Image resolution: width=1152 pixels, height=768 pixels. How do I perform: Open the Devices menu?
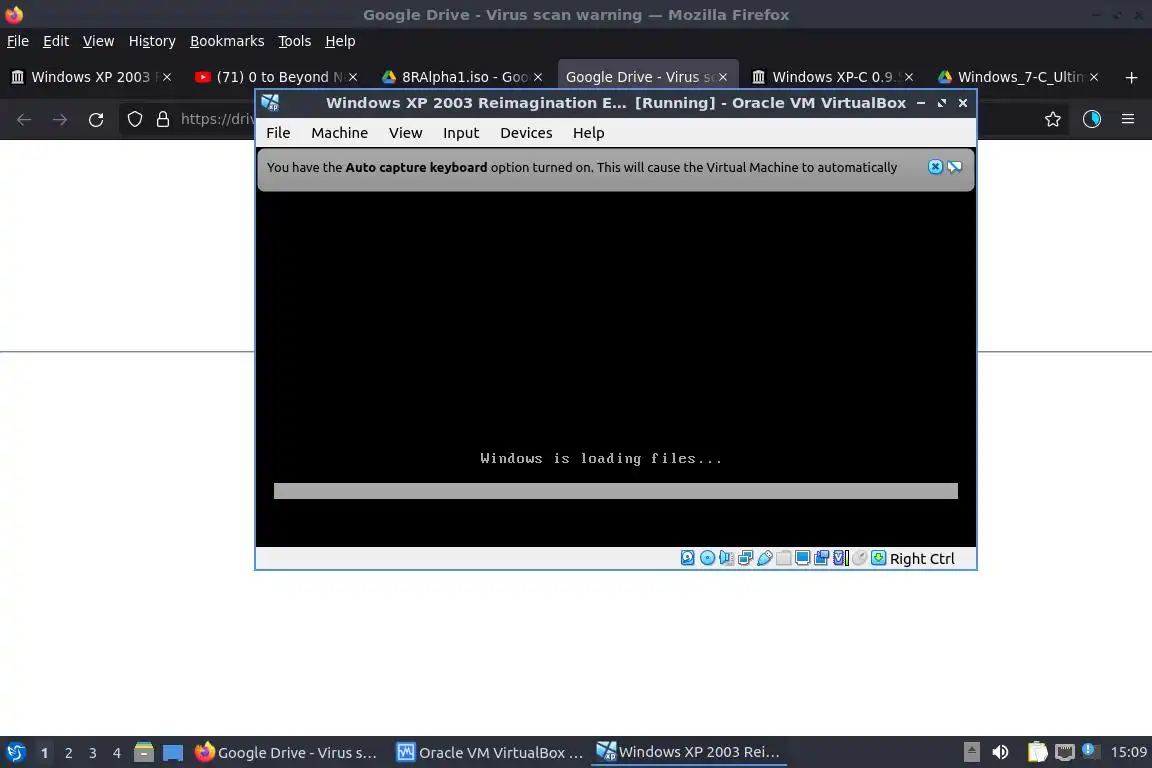tap(526, 133)
